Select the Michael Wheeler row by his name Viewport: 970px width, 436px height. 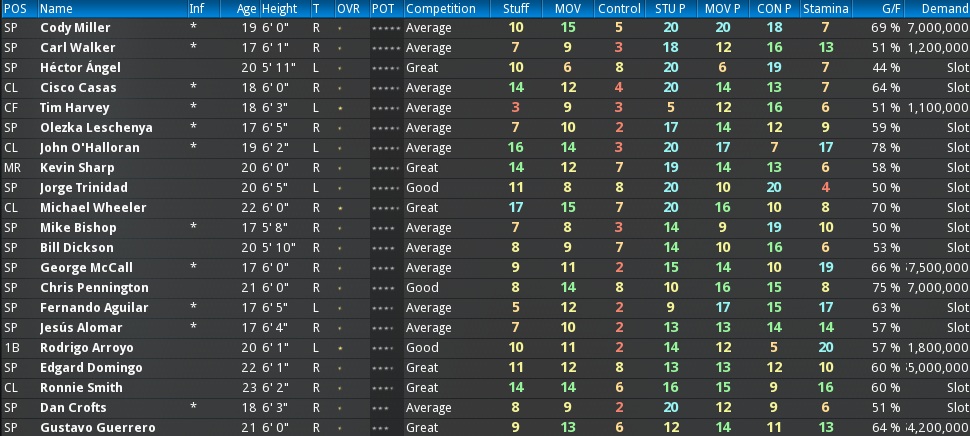[x=90, y=208]
